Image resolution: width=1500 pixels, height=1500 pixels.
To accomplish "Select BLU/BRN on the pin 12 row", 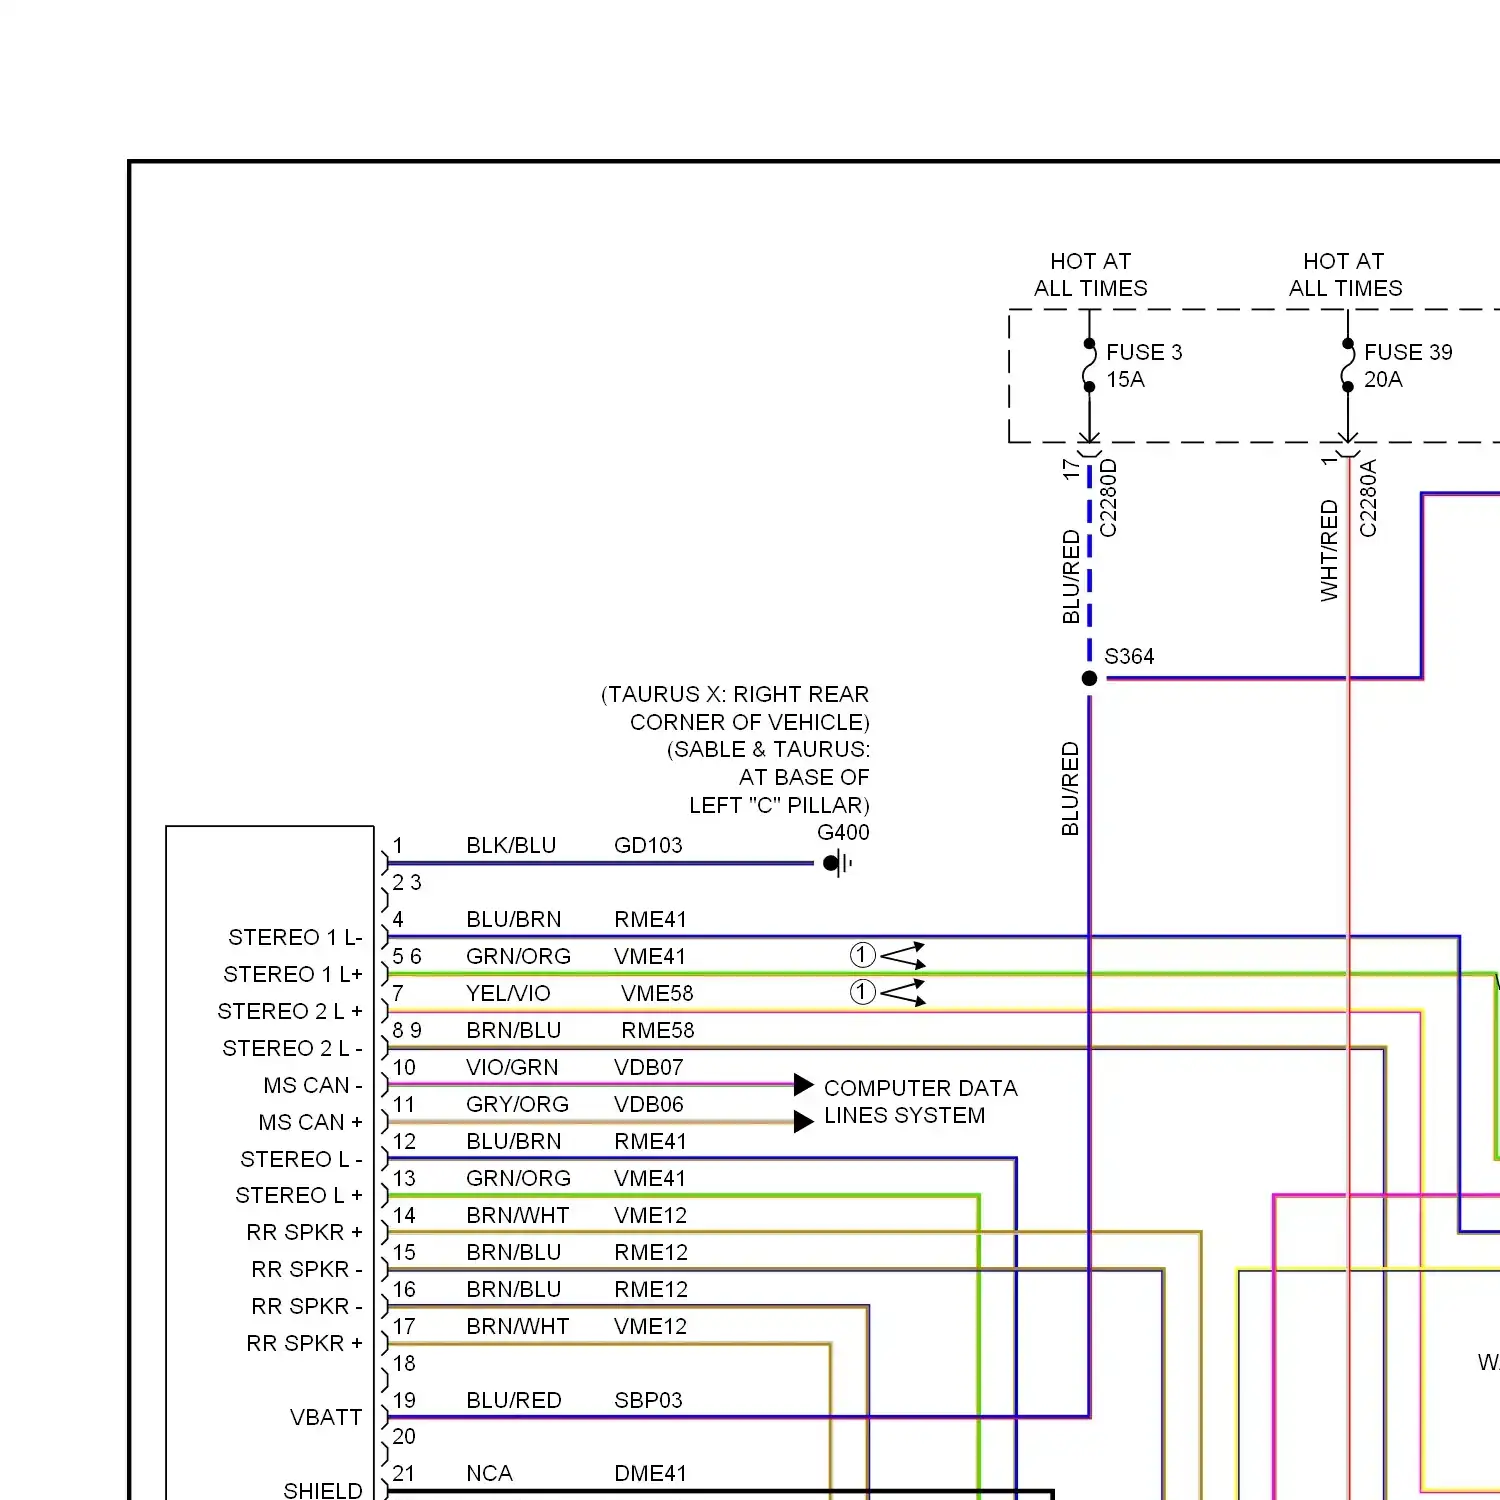I will (x=514, y=1141).
